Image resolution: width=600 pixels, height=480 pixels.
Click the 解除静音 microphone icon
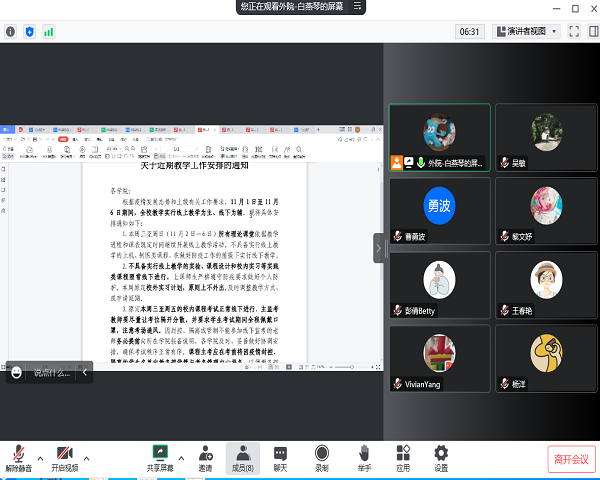click(x=19, y=452)
